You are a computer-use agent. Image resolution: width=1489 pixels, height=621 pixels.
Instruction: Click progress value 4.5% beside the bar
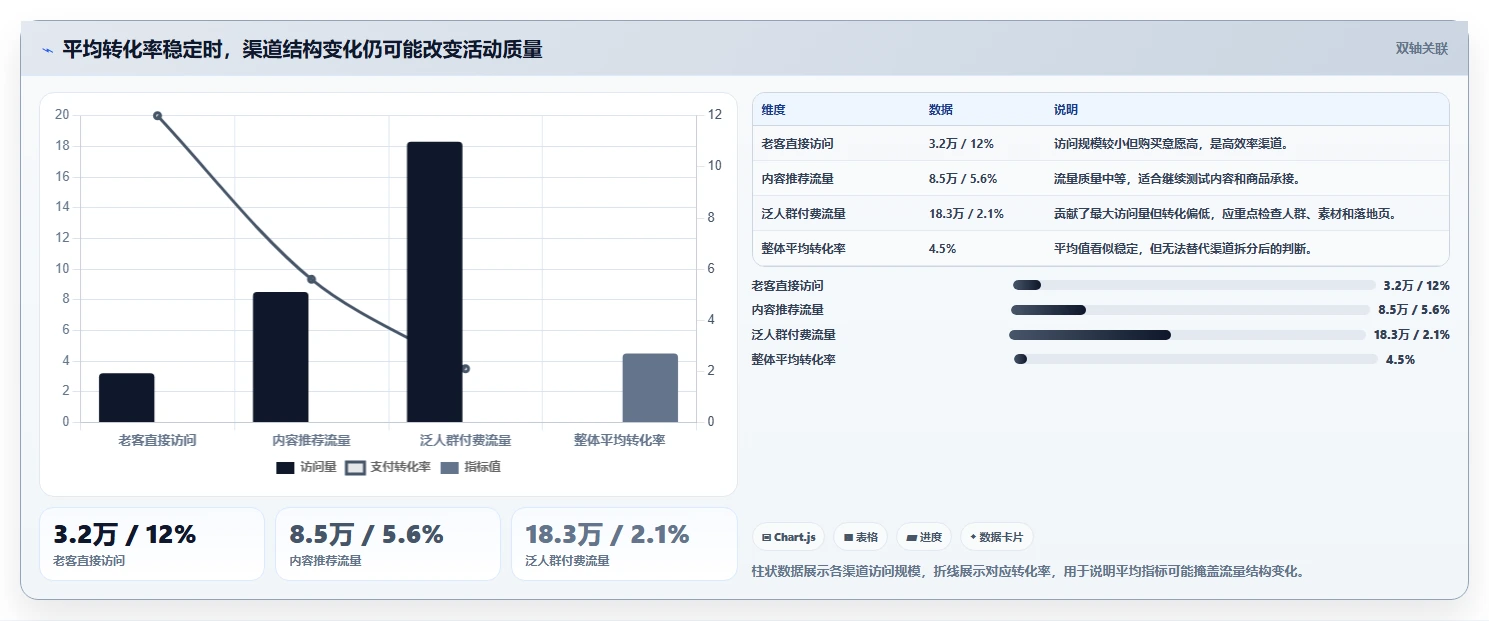click(1400, 360)
